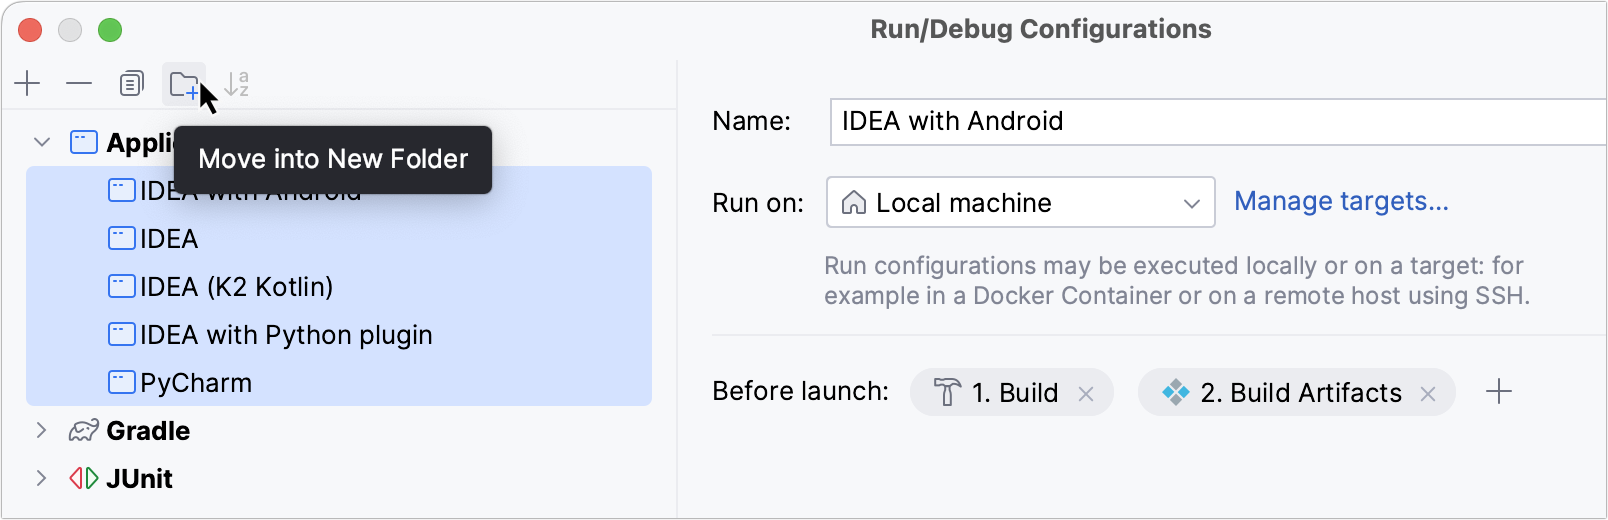Edit the Name input field

coord(1218,122)
